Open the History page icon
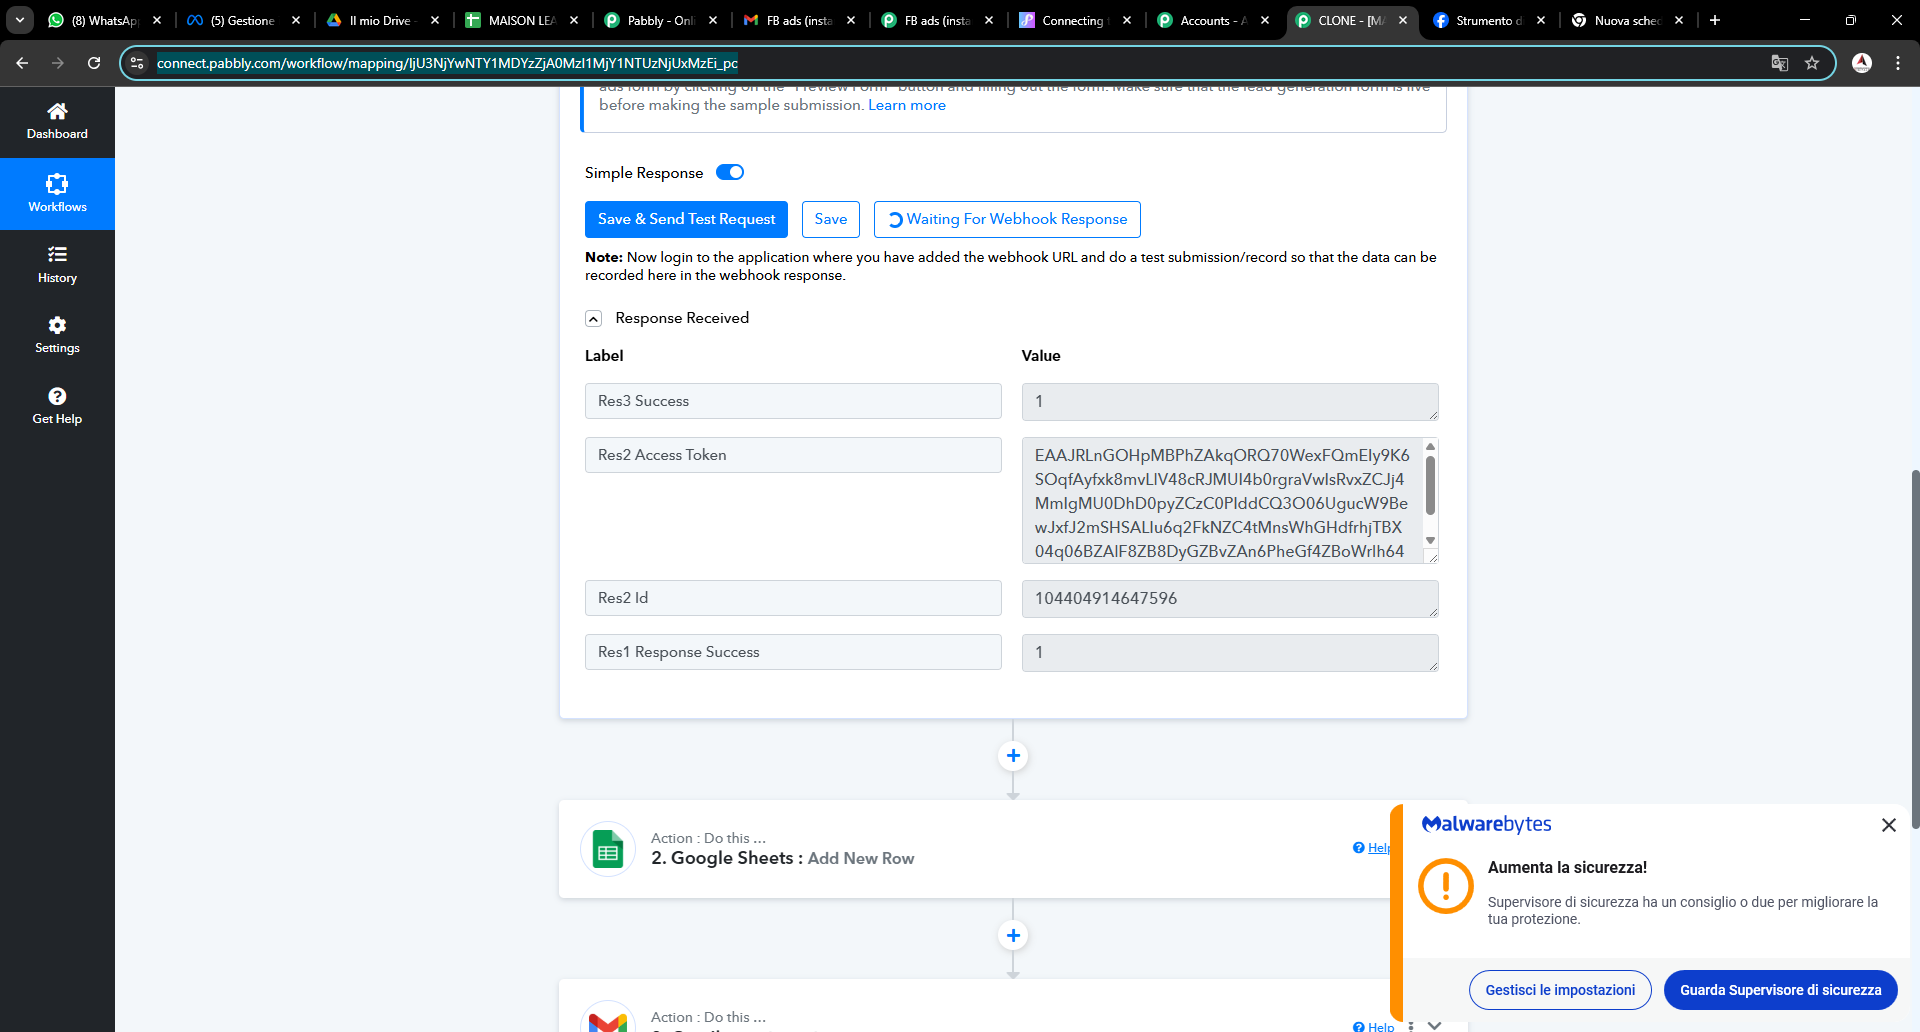This screenshot has height=1032, width=1920. (57, 255)
